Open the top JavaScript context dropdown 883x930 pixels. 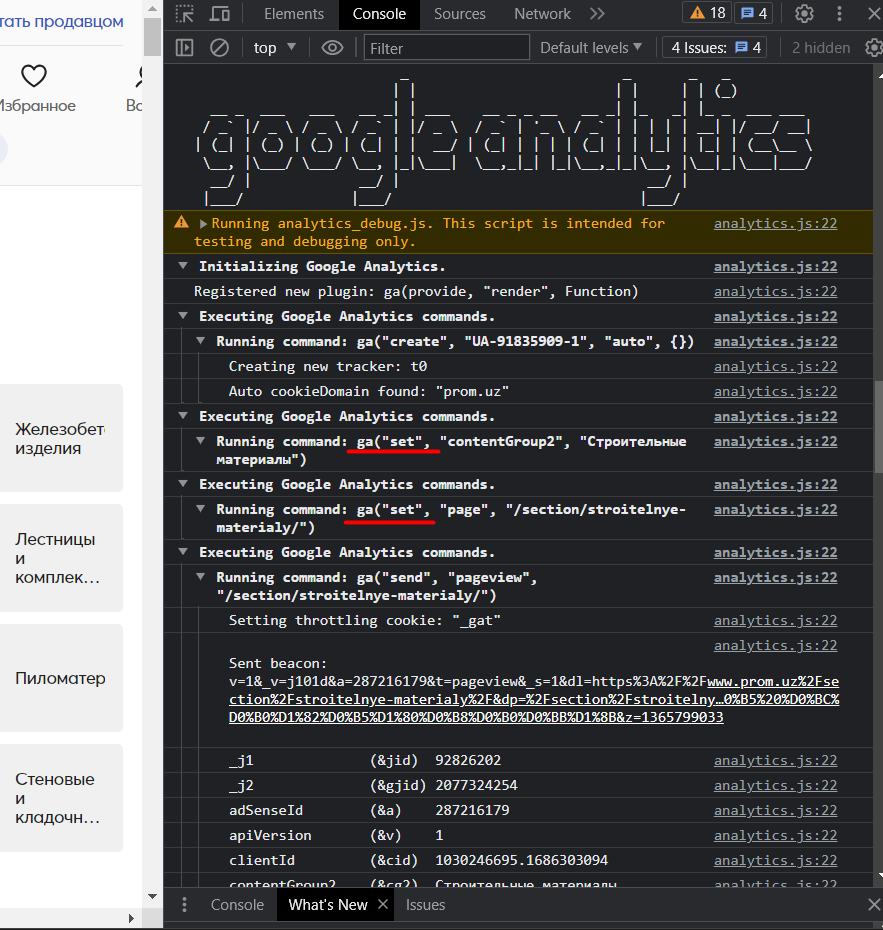click(x=275, y=47)
